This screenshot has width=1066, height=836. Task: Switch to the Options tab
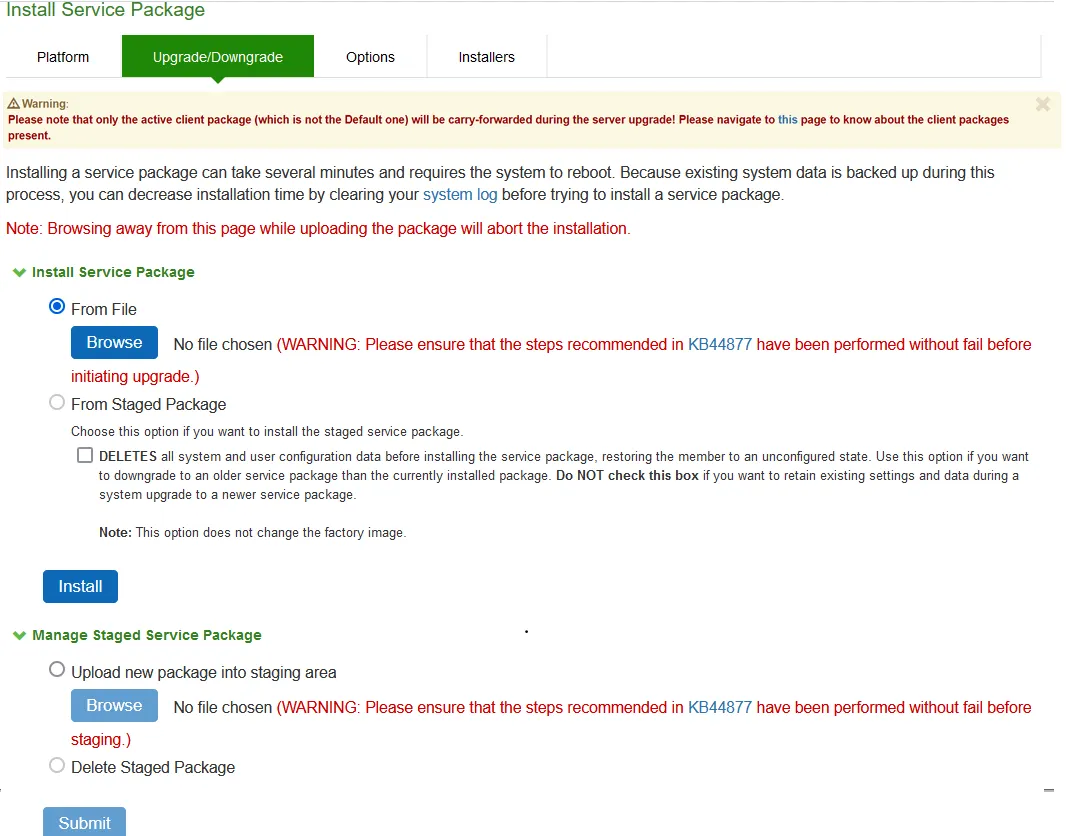[x=370, y=57]
